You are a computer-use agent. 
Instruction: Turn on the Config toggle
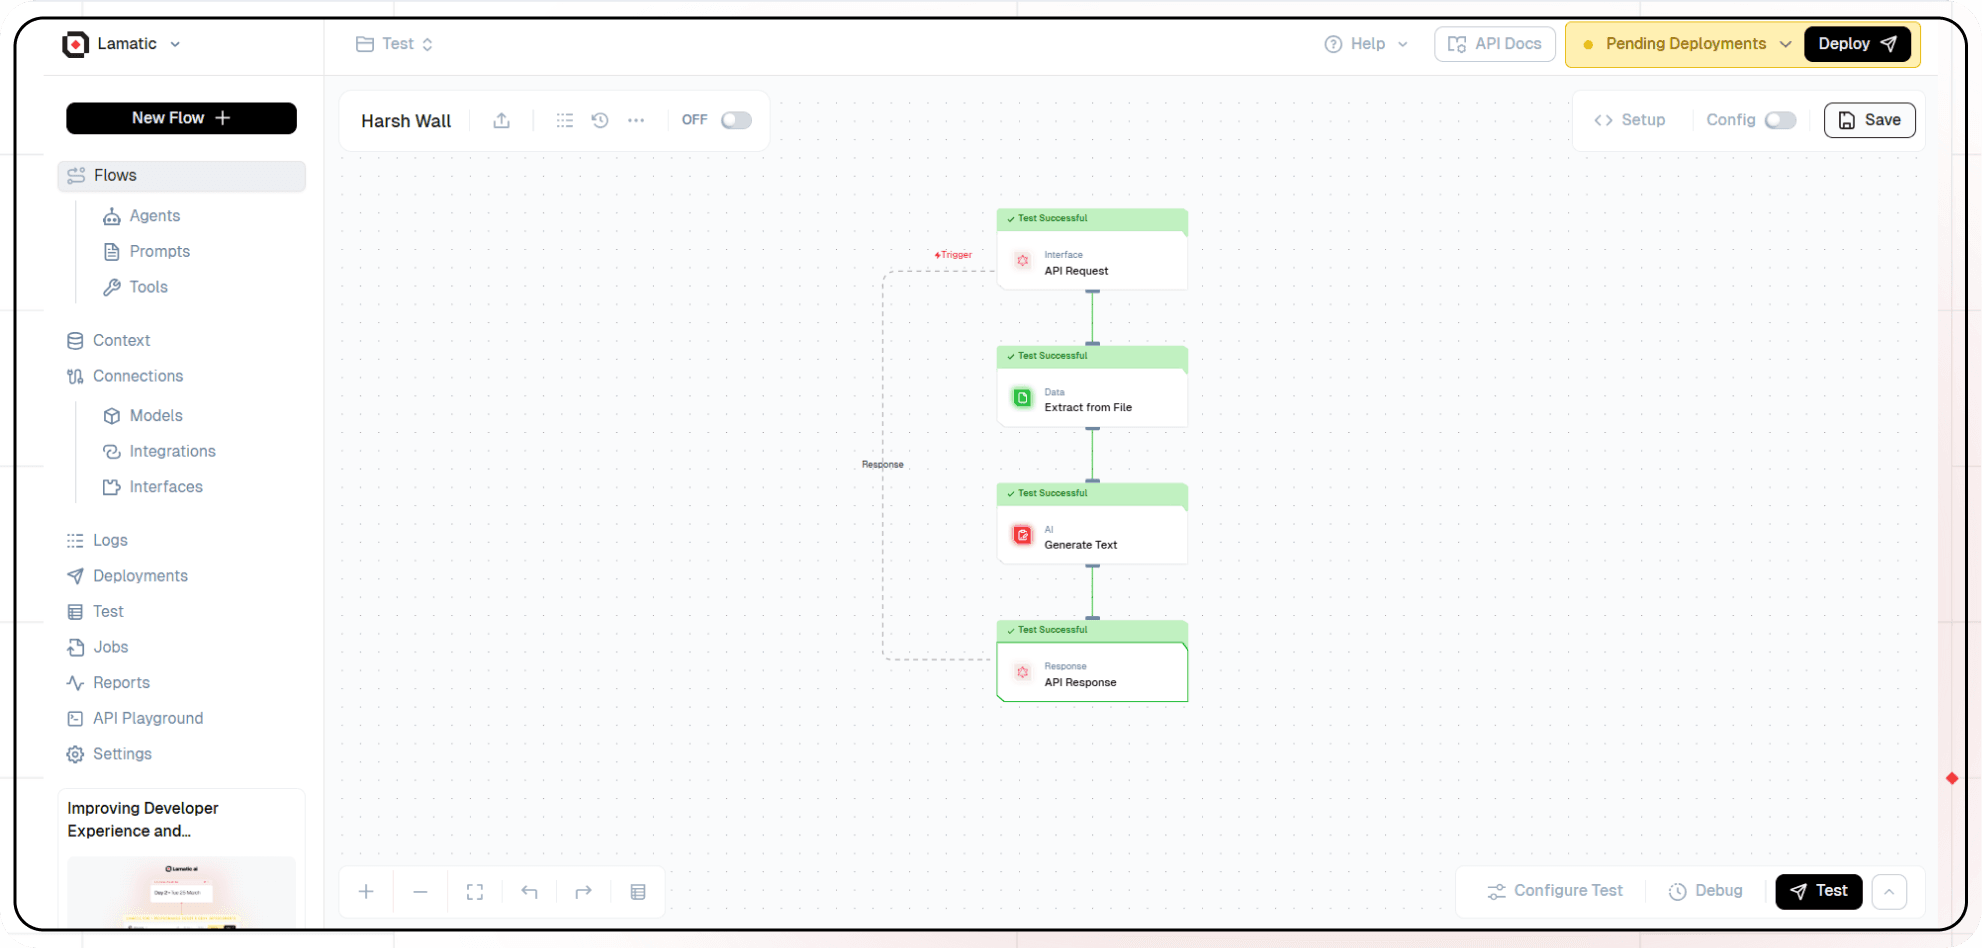1780,119
